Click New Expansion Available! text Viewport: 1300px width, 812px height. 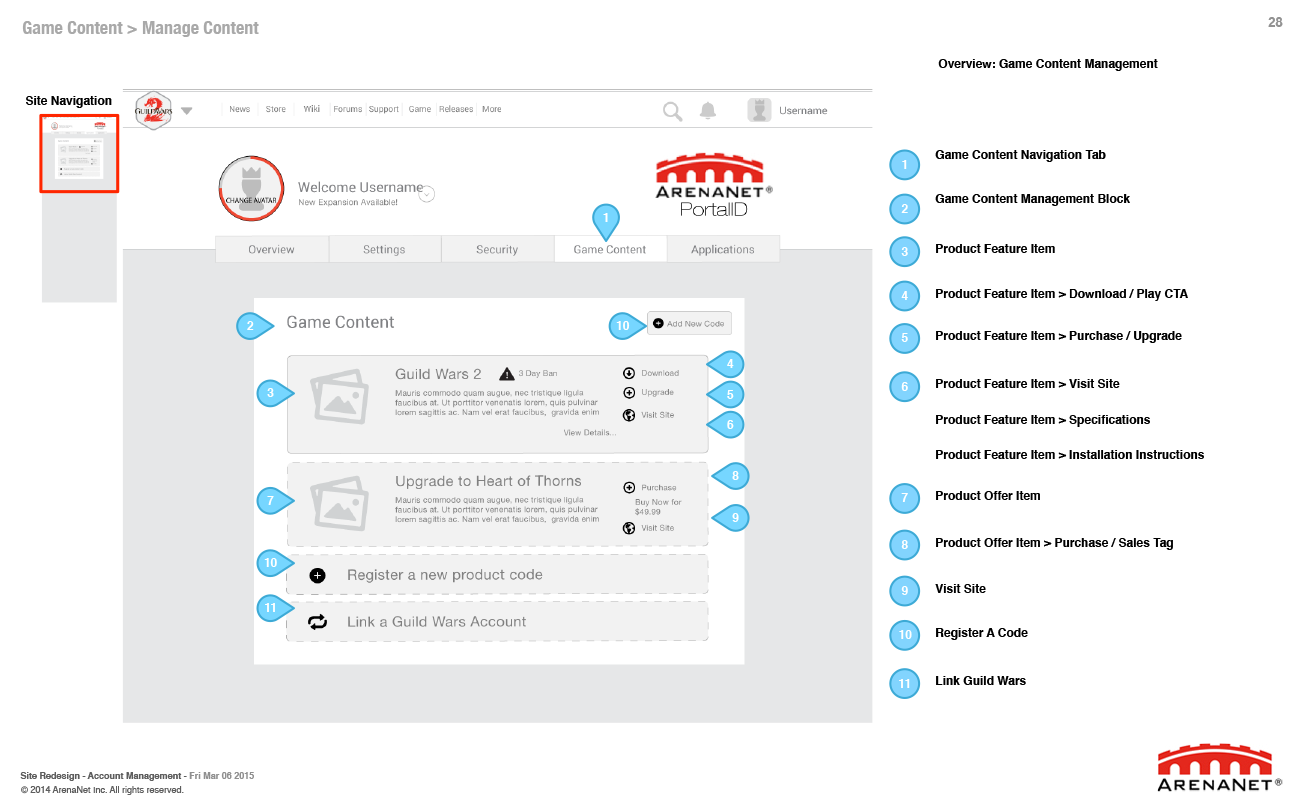pos(347,203)
